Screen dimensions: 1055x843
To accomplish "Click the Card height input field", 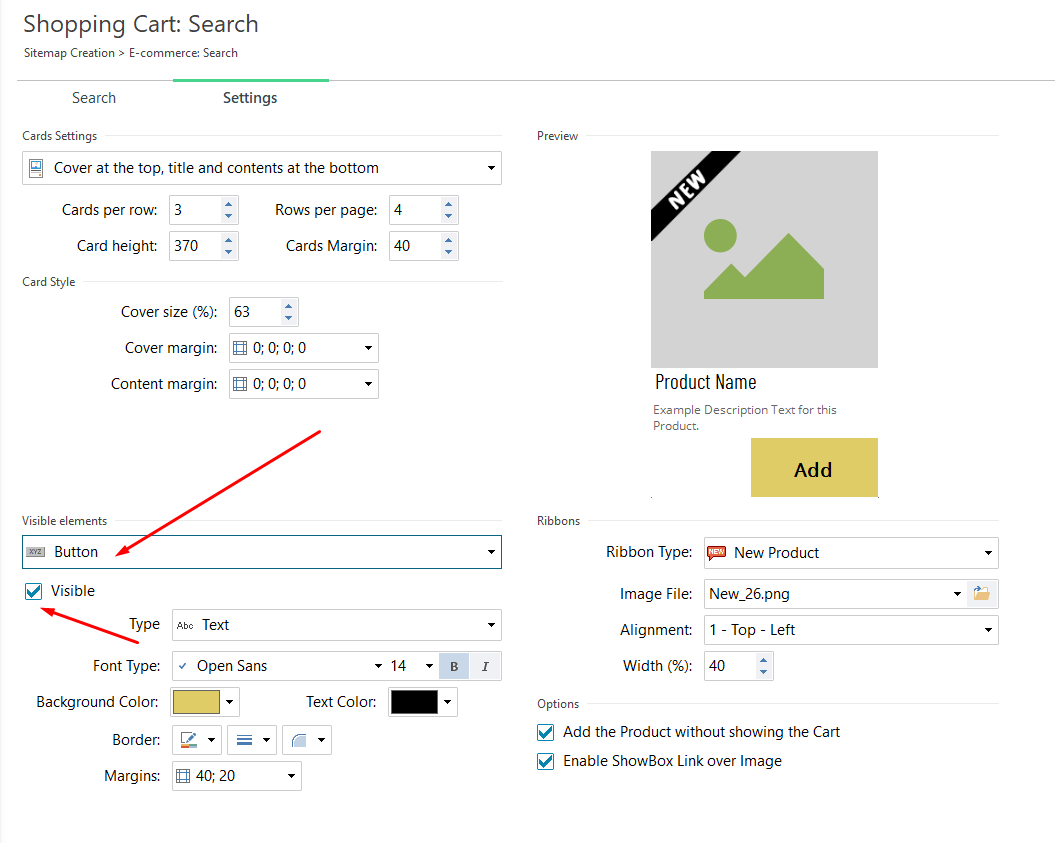I will coord(195,246).
